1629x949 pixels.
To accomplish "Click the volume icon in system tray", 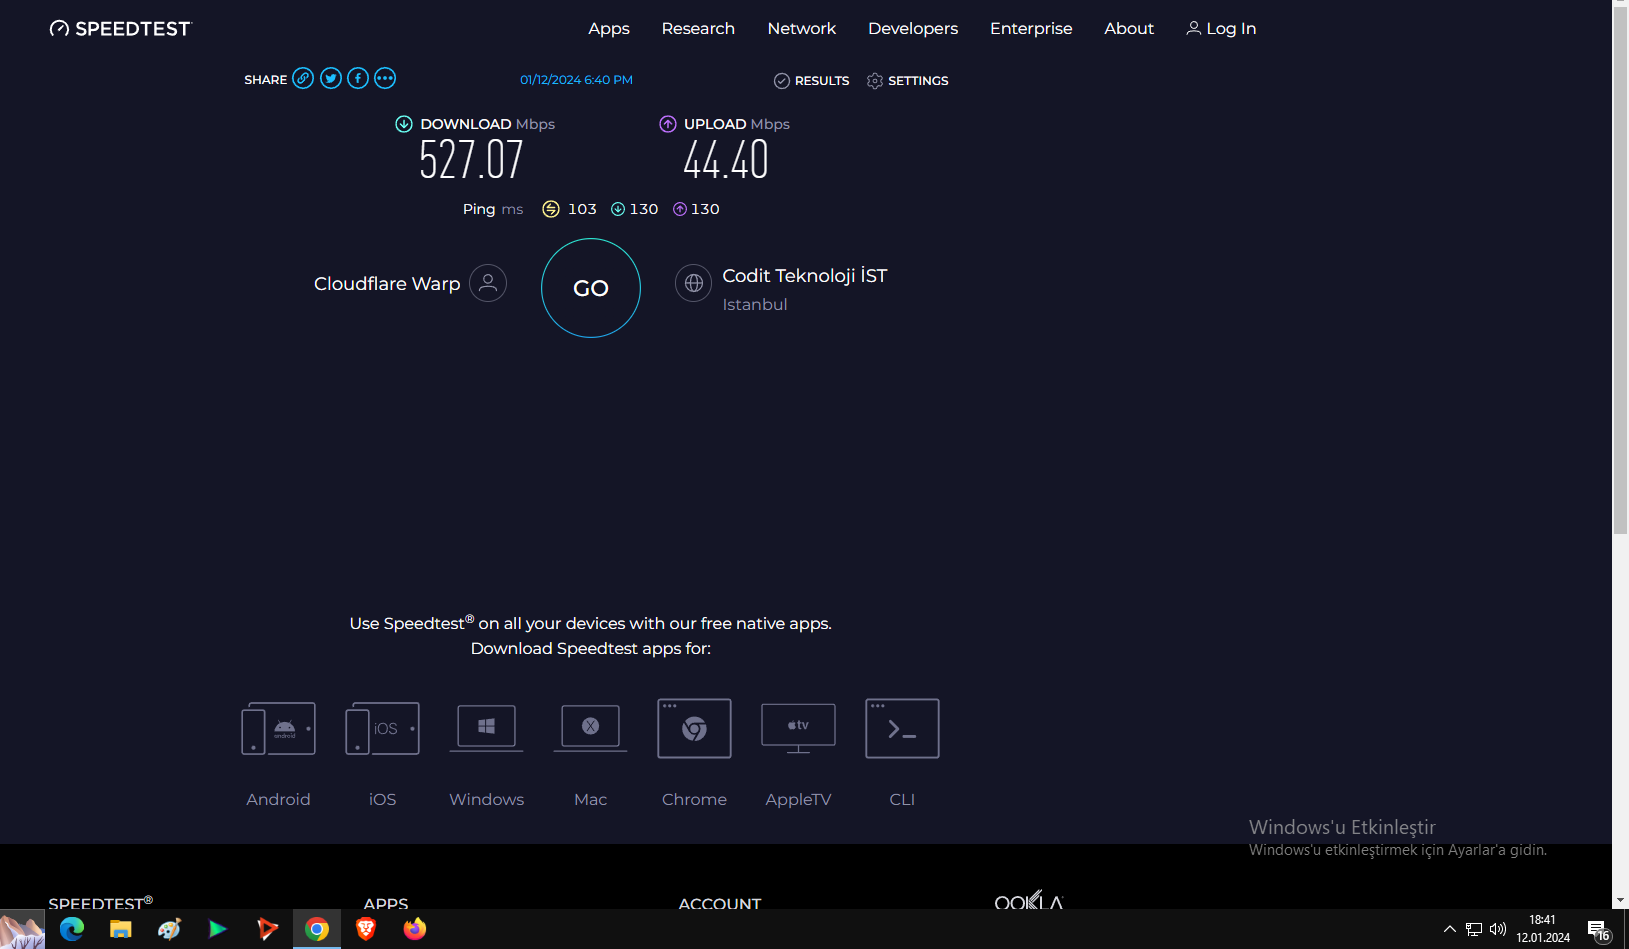I will pyautogui.click(x=1498, y=929).
